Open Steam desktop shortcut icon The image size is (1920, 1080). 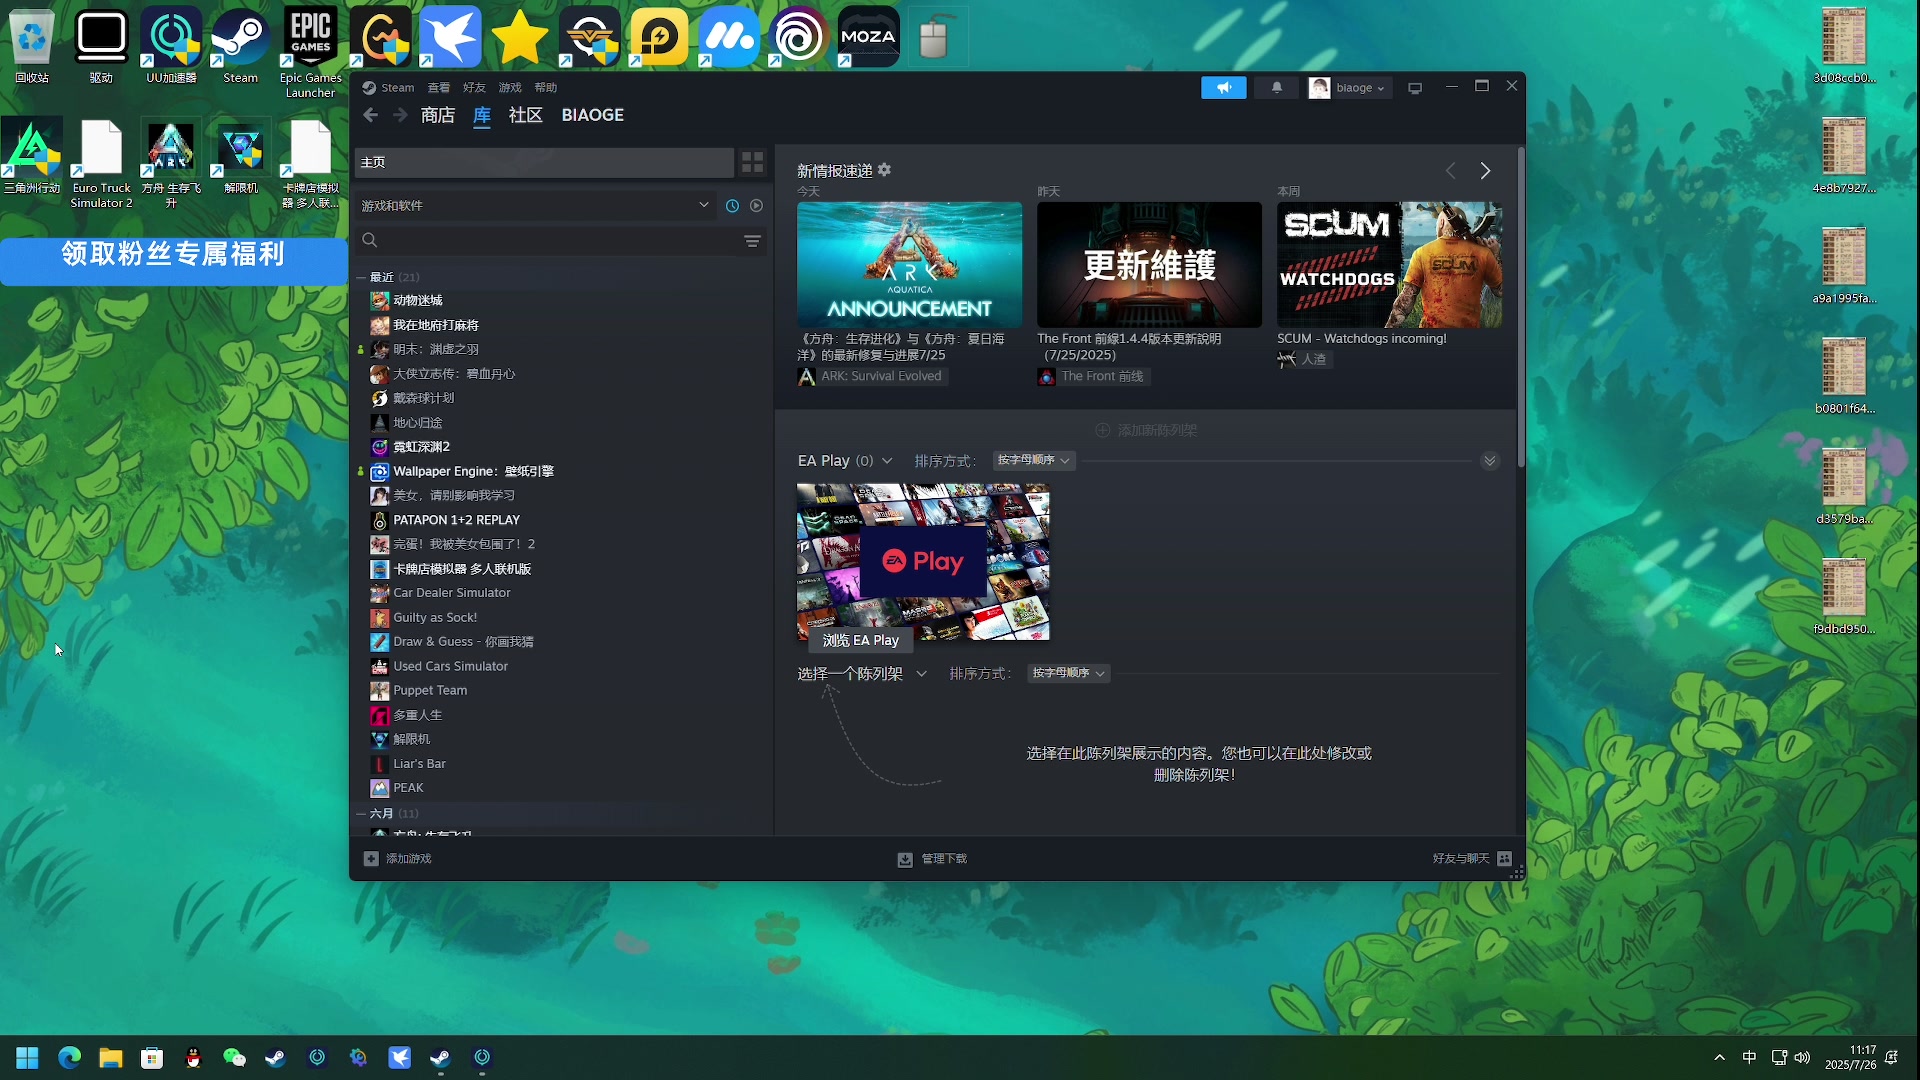[x=240, y=45]
